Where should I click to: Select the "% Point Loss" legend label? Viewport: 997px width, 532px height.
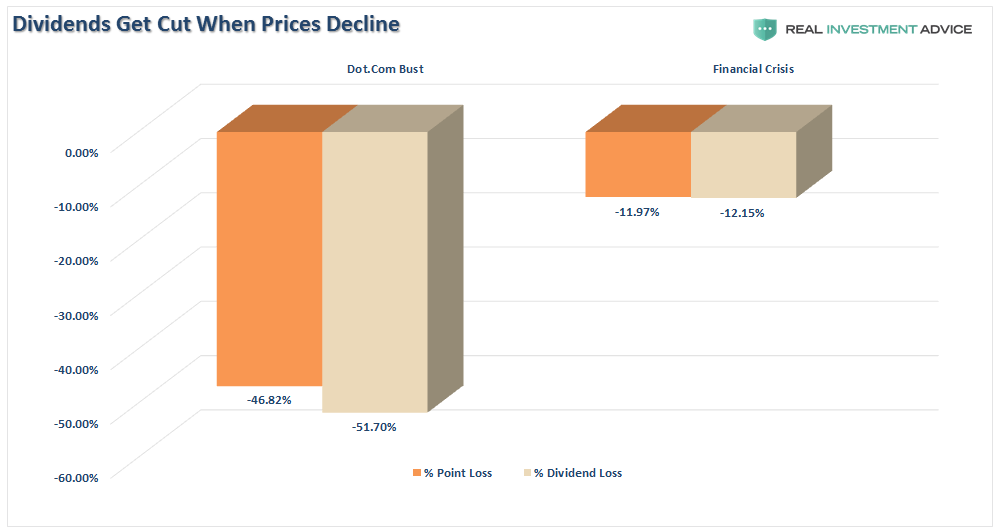[x=458, y=473]
